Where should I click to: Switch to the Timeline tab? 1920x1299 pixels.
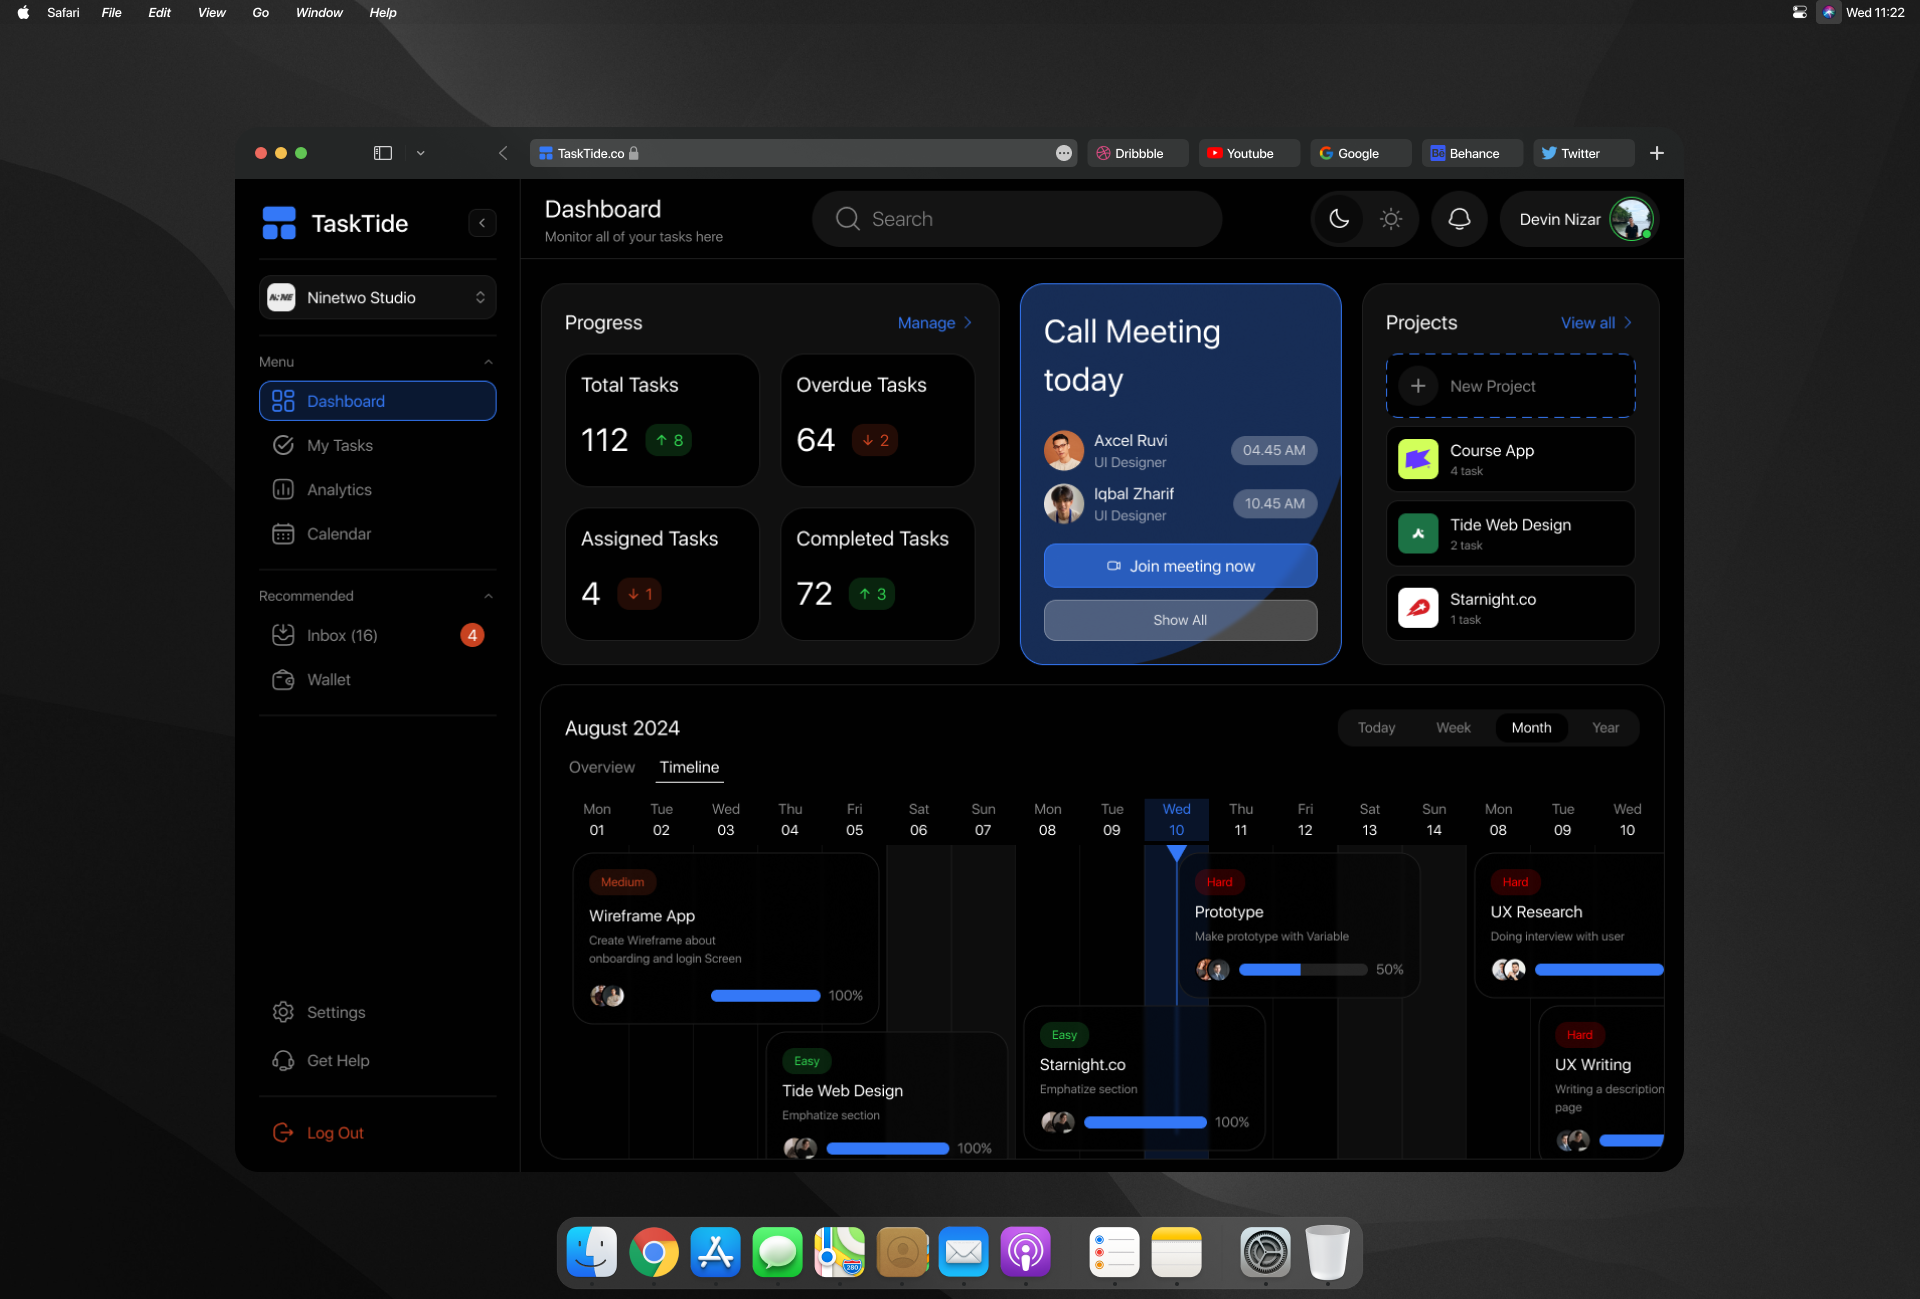pos(689,767)
